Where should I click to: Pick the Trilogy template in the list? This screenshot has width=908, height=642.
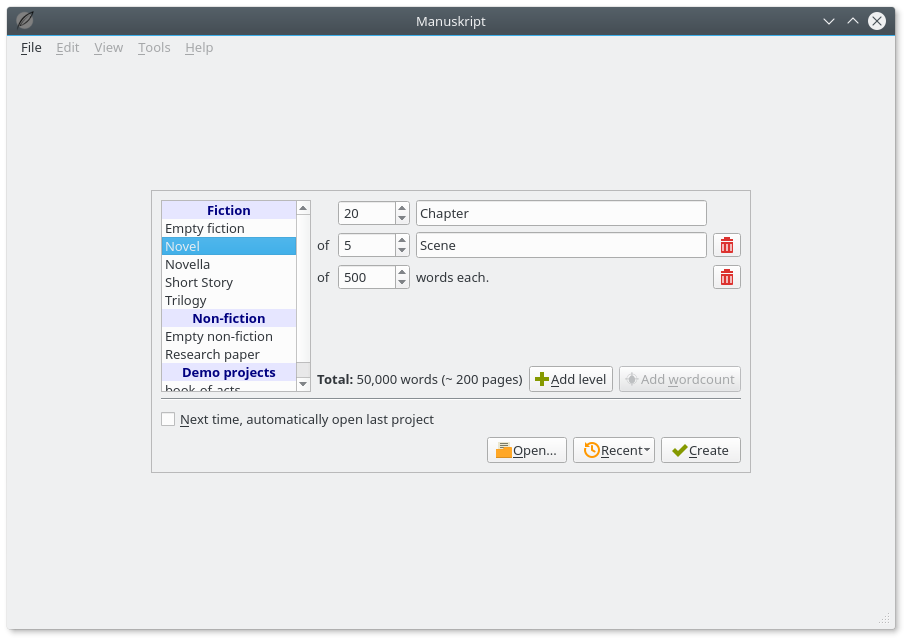coord(185,300)
